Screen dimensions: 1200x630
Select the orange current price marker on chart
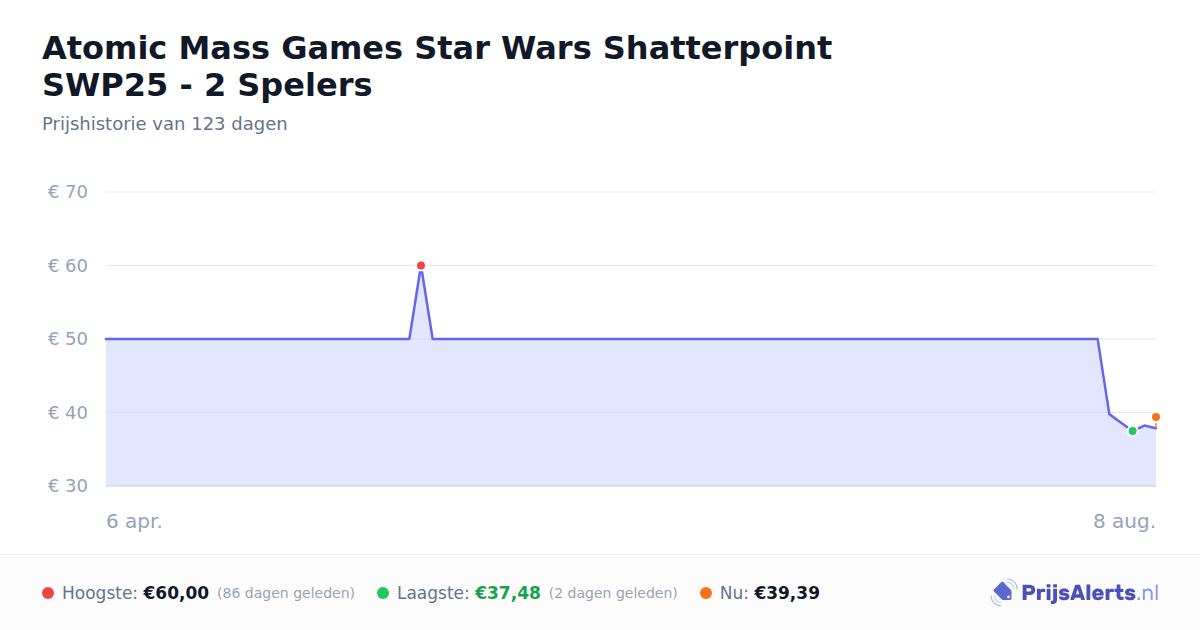click(1156, 417)
